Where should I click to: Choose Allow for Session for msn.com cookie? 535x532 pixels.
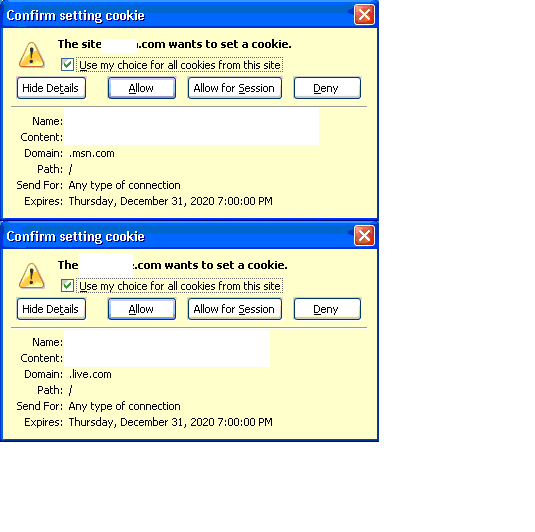pyautogui.click(x=235, y=88)
